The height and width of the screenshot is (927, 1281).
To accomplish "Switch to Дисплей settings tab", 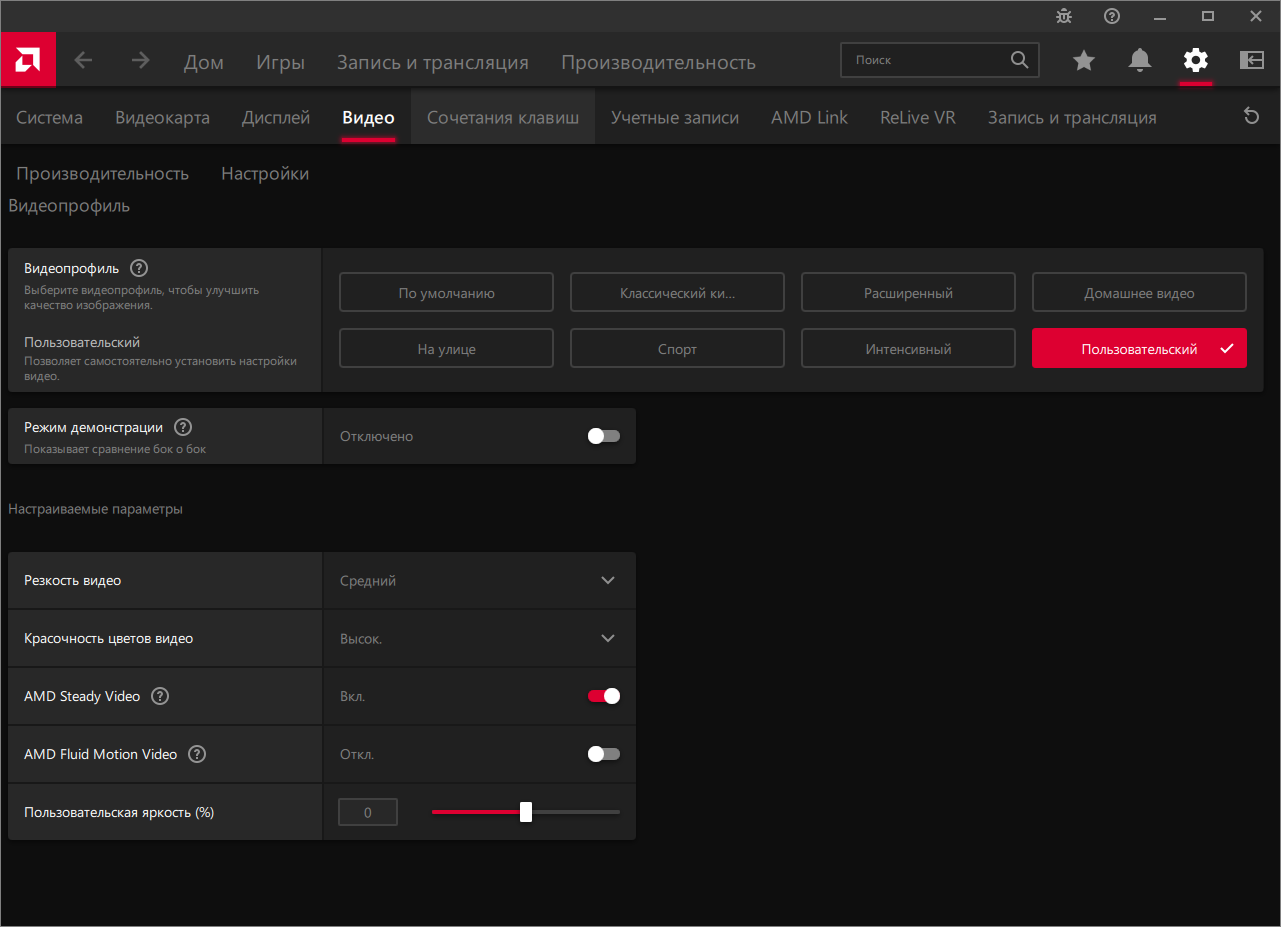I will (276, 117).
